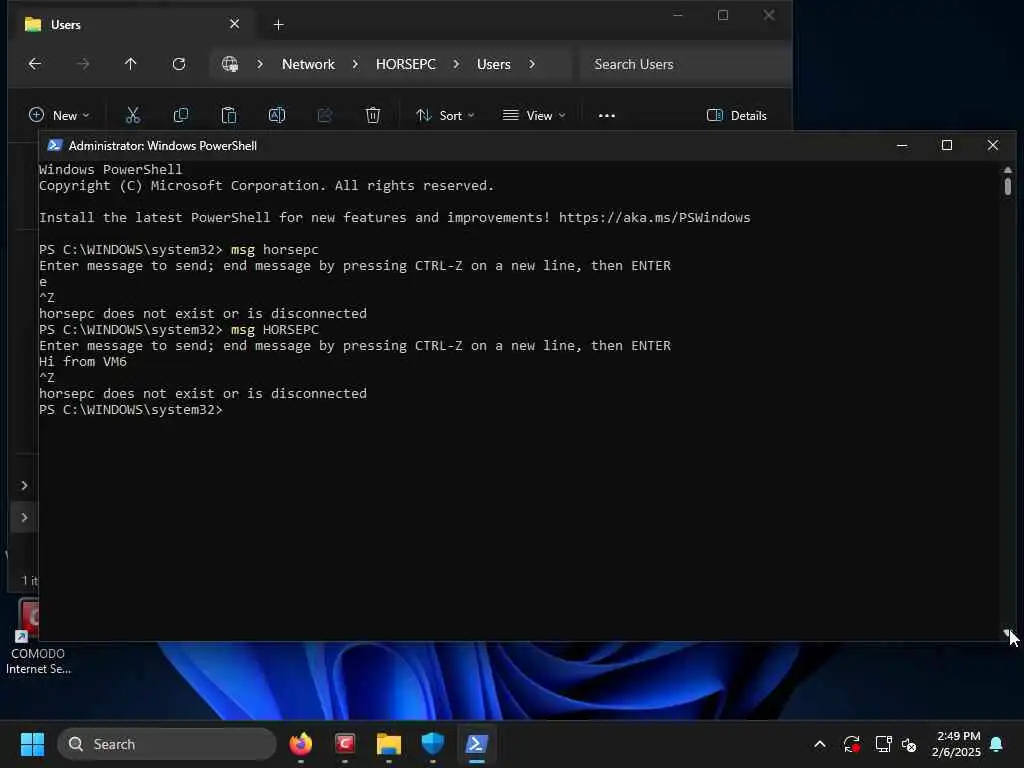Open the Windows Start menu
Image resolution: width=1024 pixels, height=768 pixels.
click(x=32, y=744)
